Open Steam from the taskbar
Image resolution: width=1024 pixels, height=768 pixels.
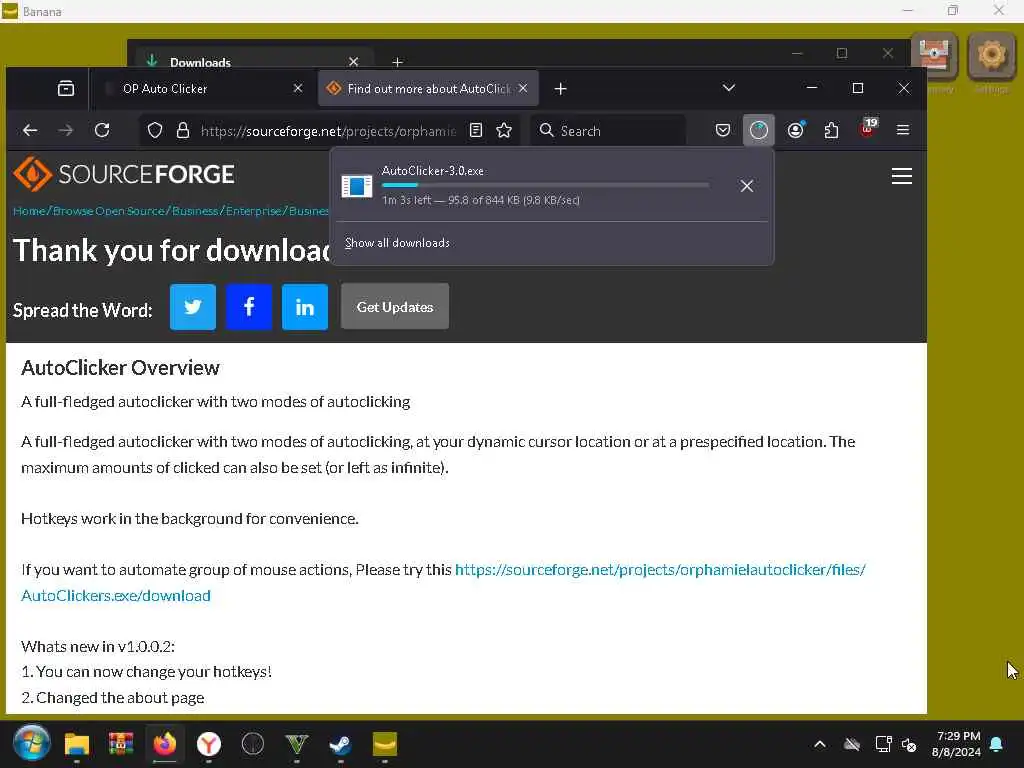tap(341, 744)
